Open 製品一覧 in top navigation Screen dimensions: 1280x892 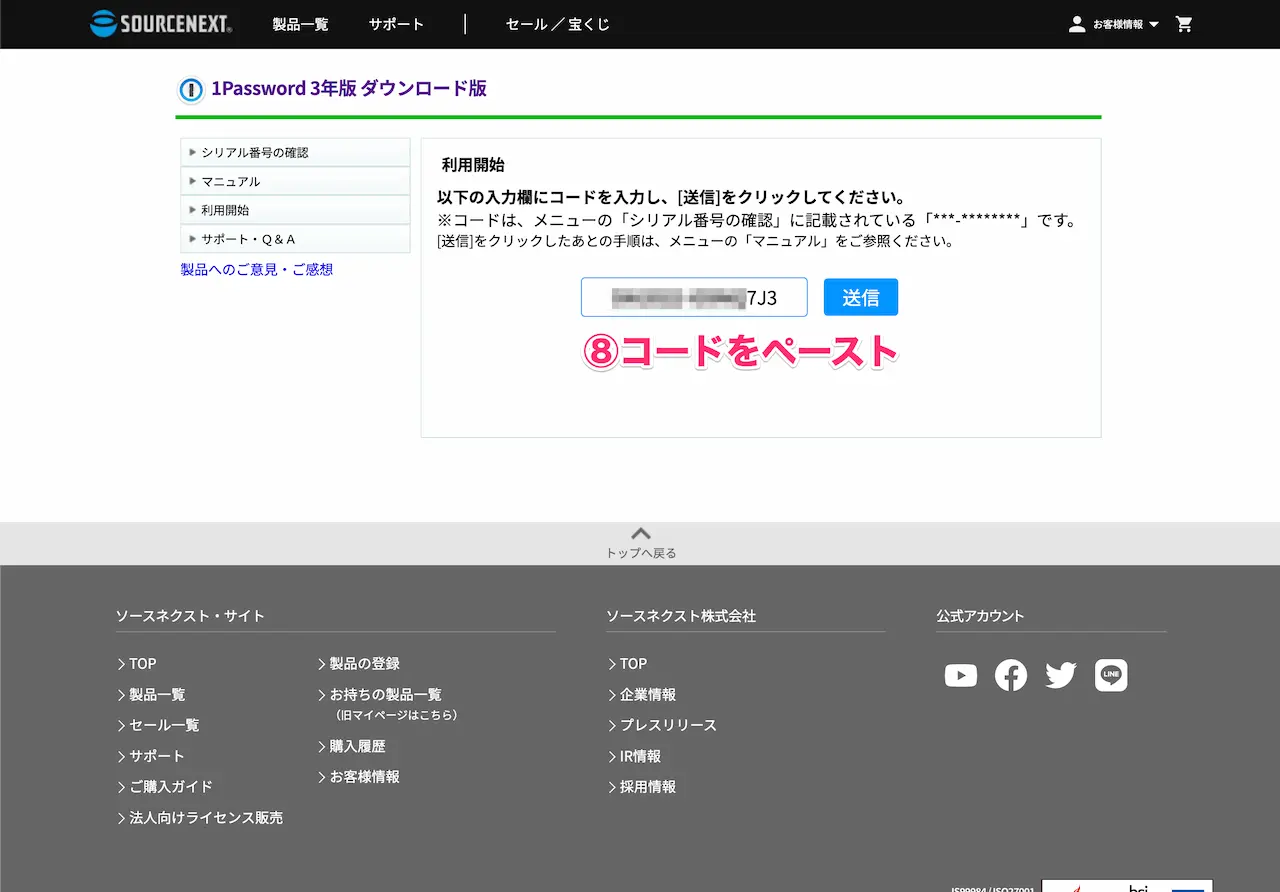tap(300, 24)
